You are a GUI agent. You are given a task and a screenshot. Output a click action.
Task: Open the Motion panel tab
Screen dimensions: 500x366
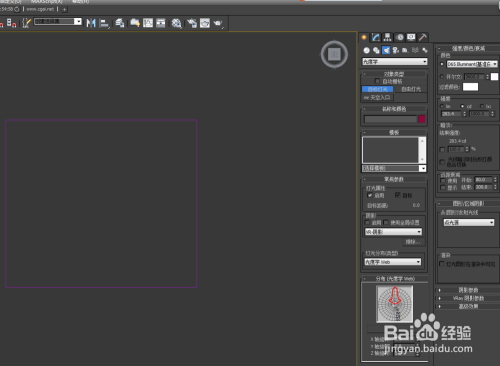399,37
